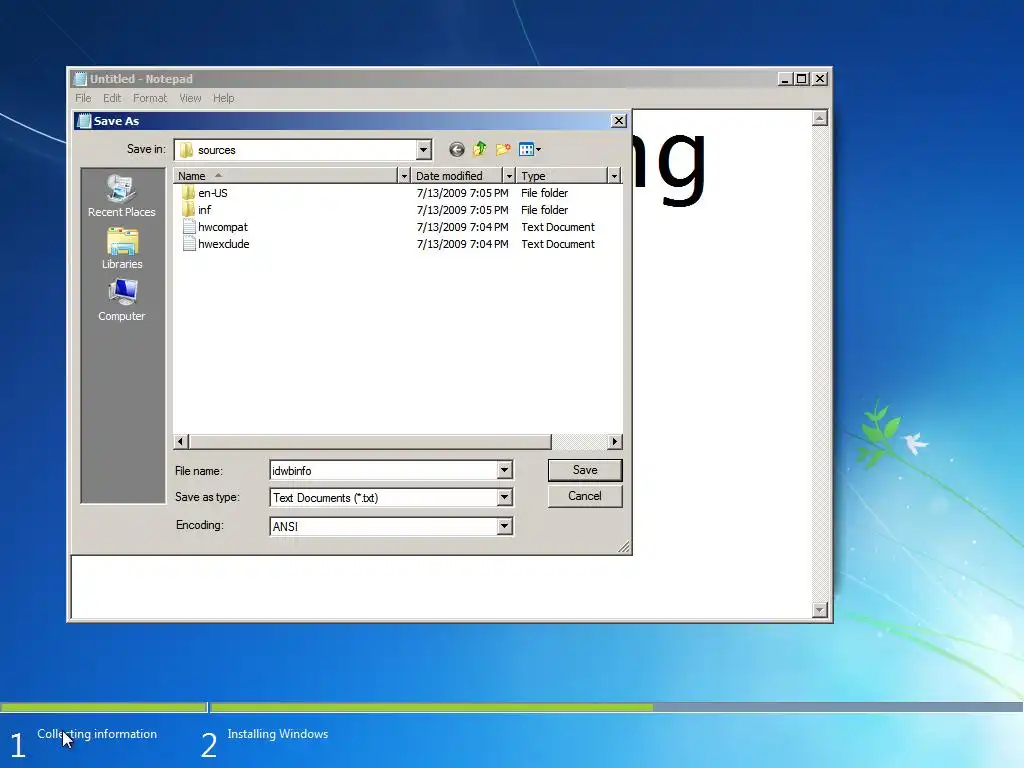
Task: Open the Help menu in Notepad
Action: [223, 98]
